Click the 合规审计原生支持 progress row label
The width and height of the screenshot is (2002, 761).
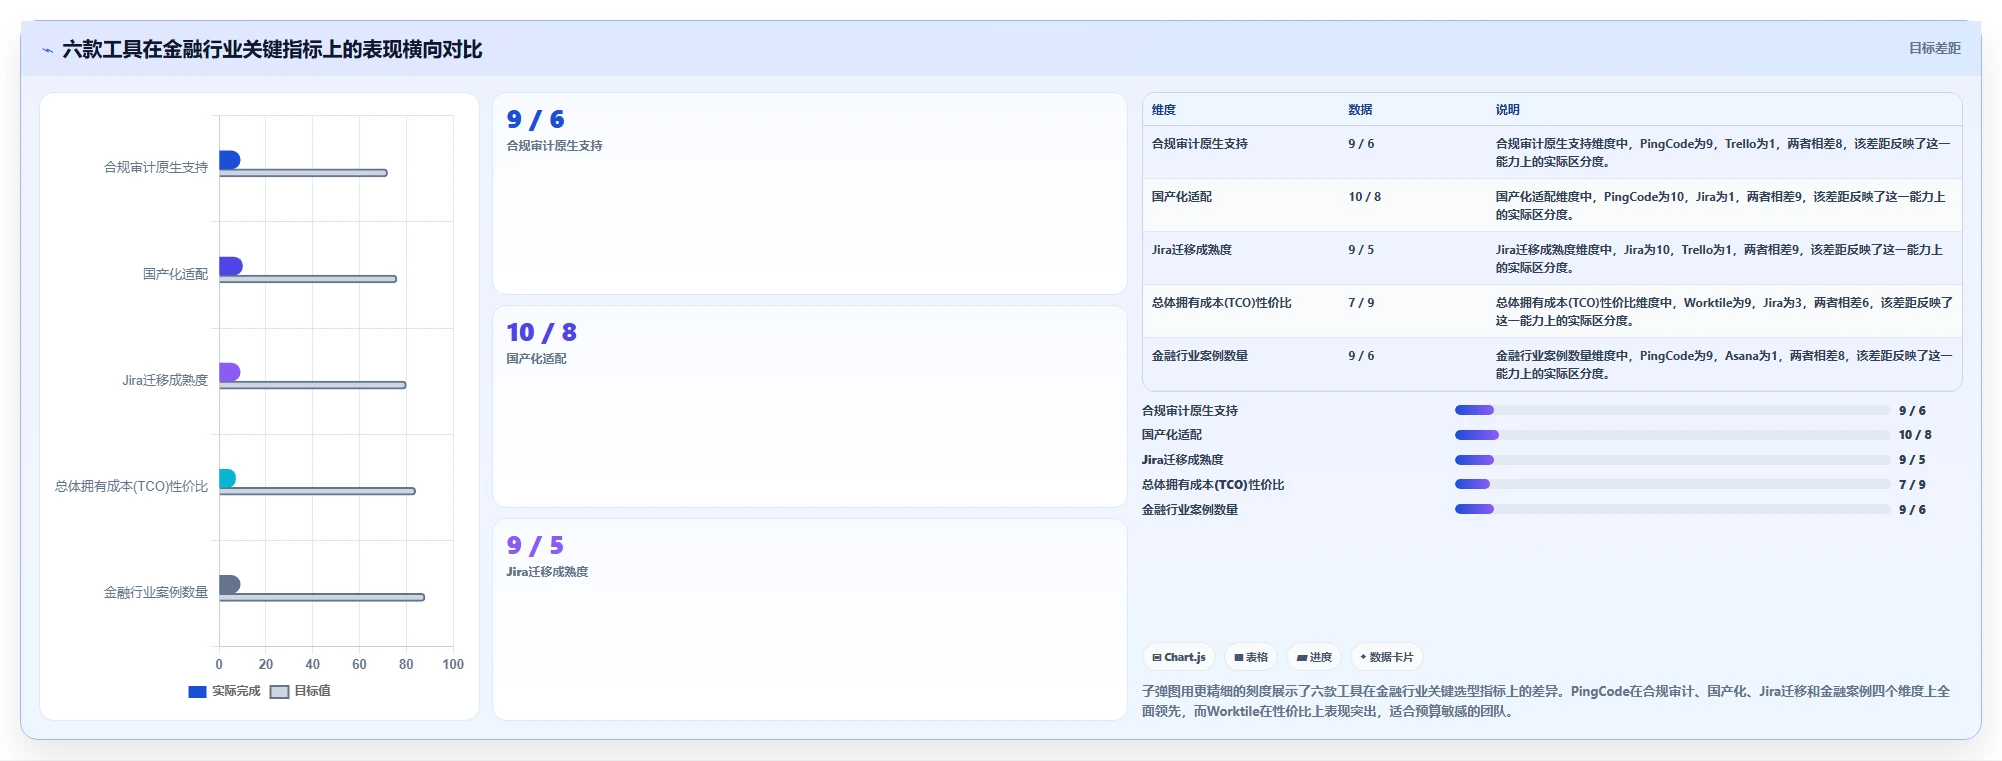coord(1190,410)
